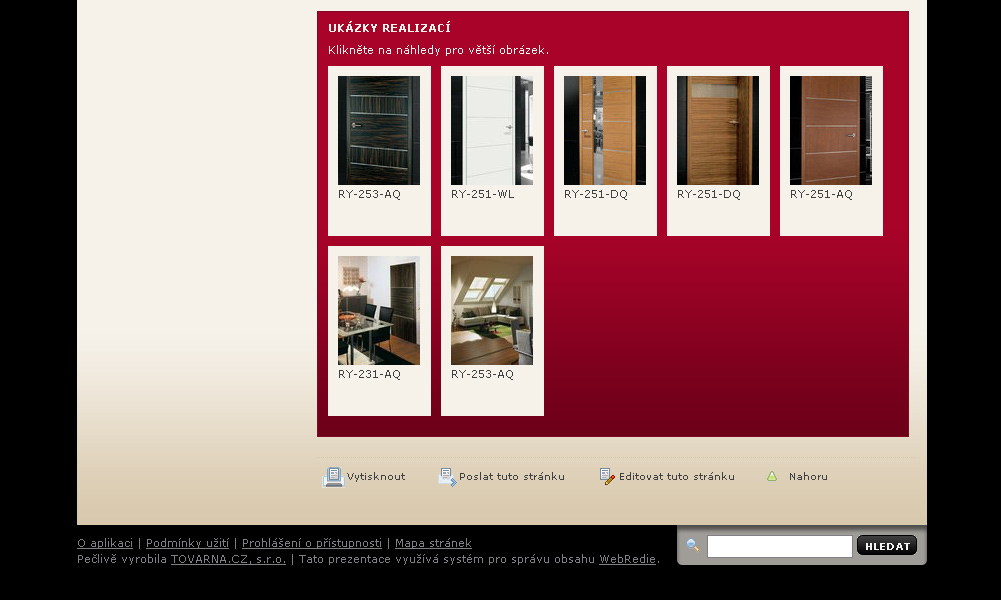This screenshot has width=1001, height=600.
Task: Open the white door RY-251-WL thumbnail
Action: click(492, 130)
